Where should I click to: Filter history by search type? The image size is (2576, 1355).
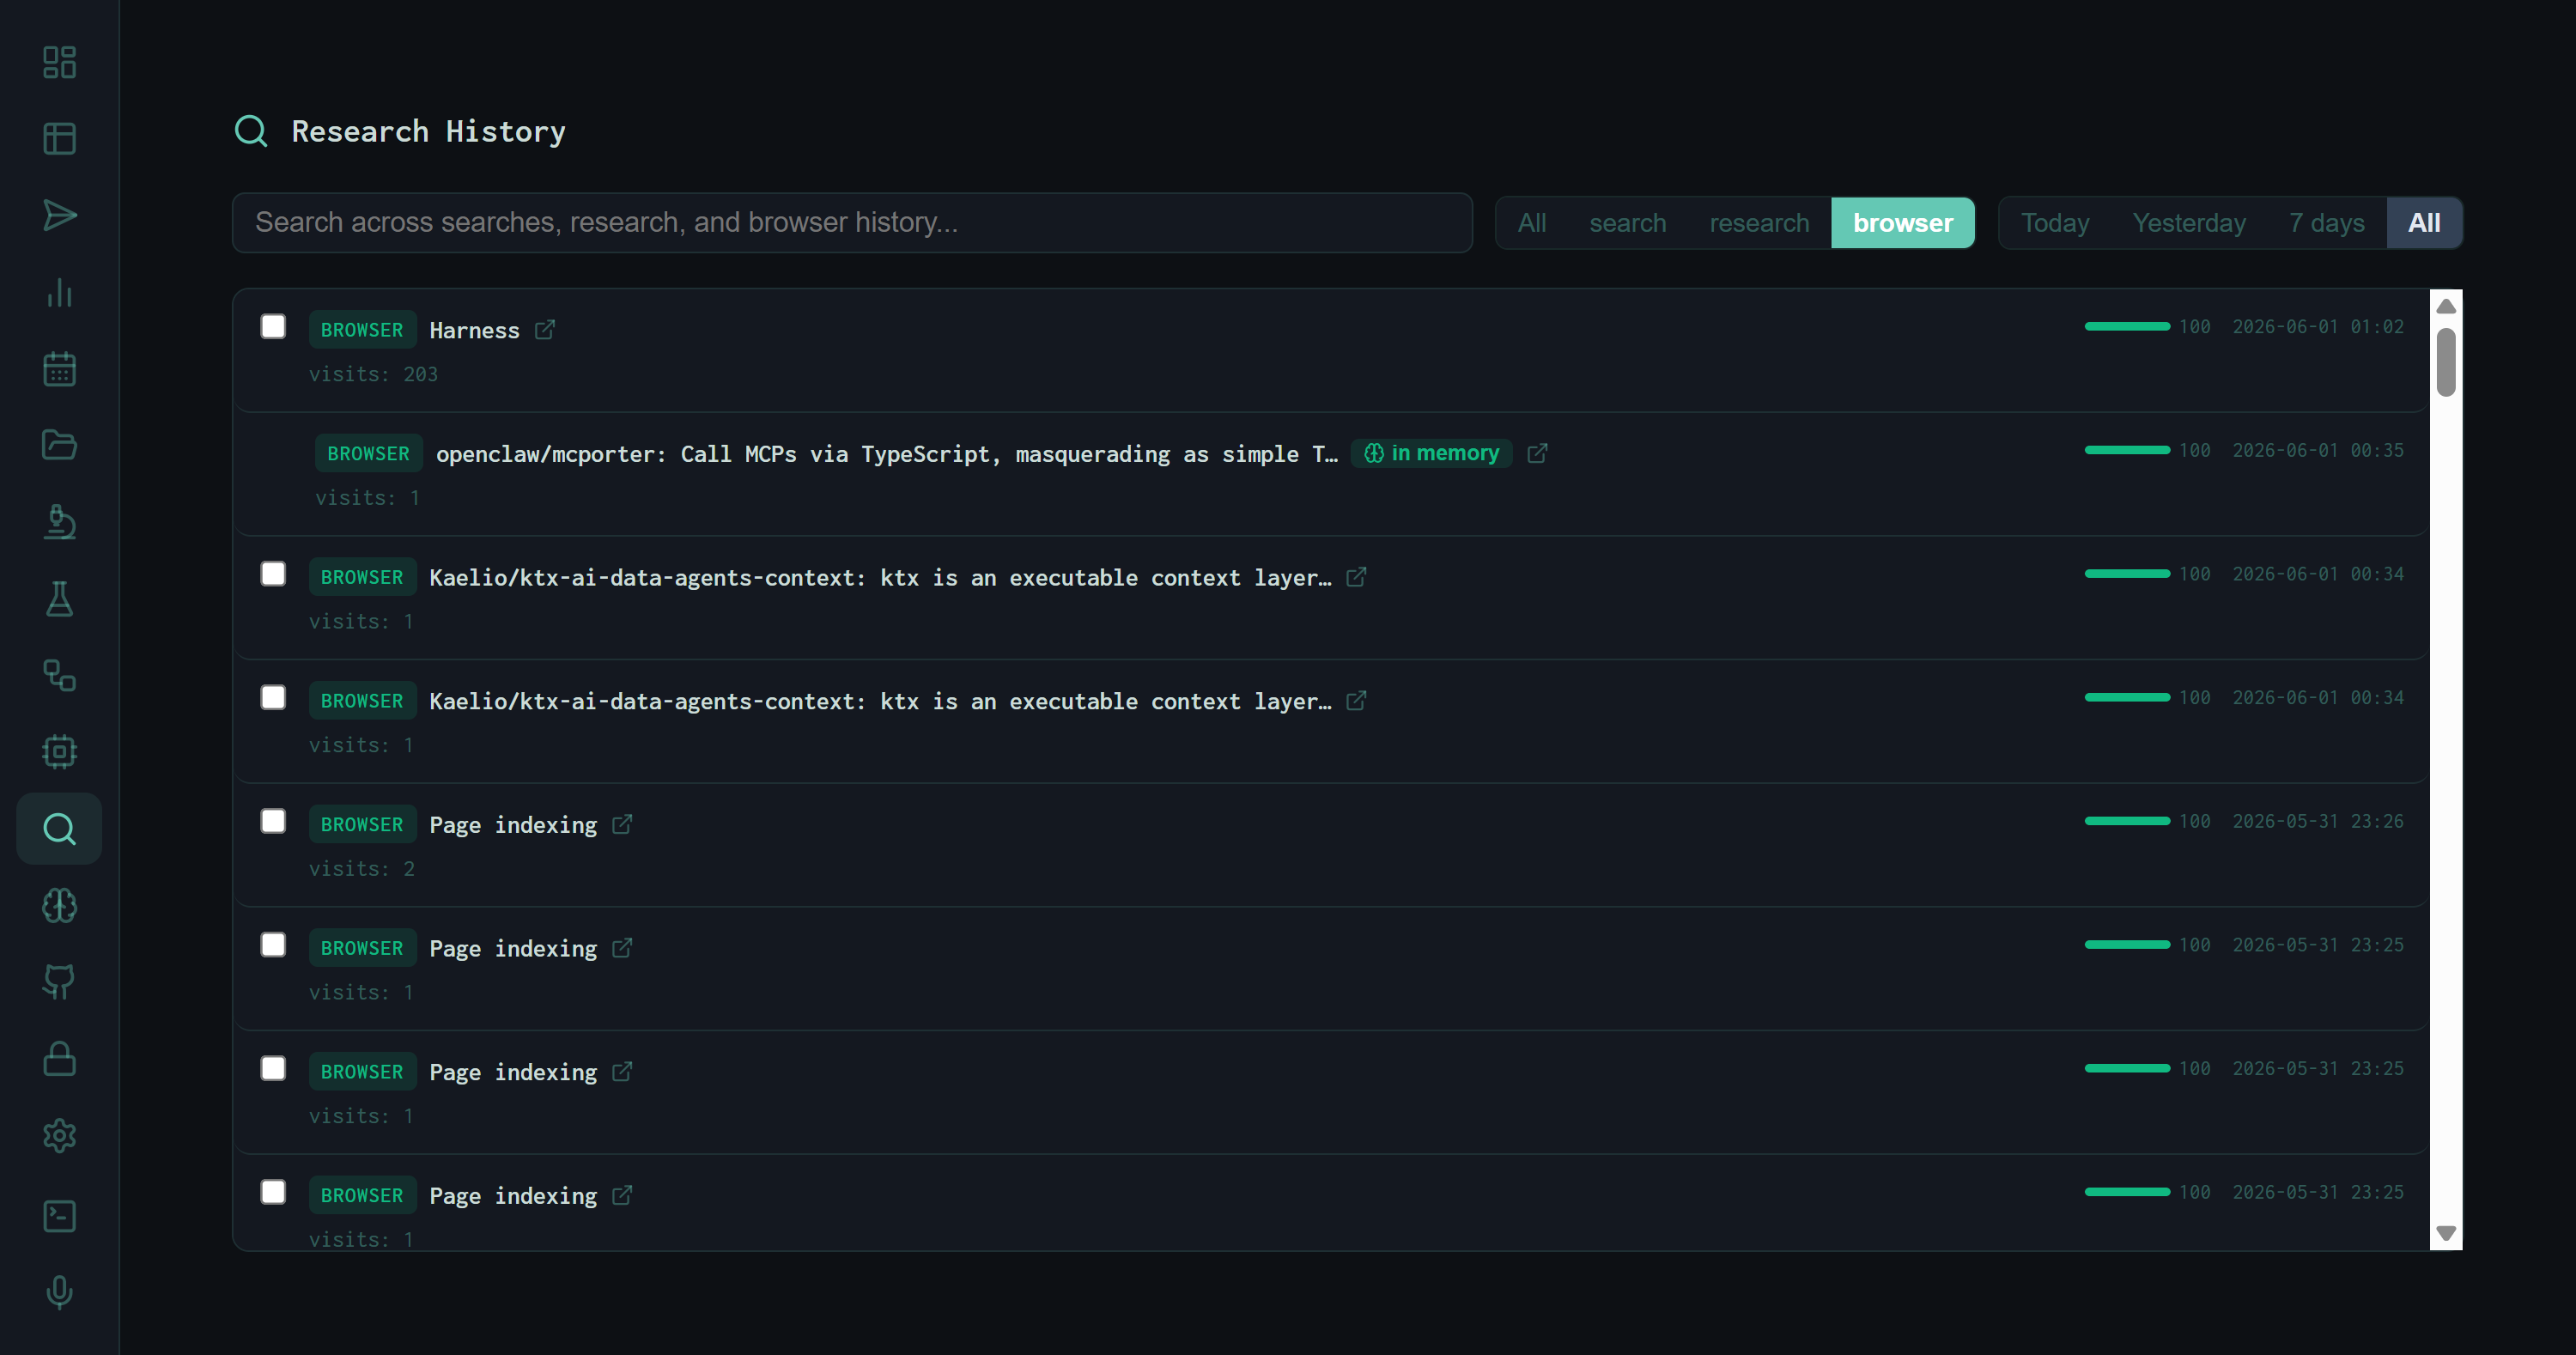click(1627, 223)
